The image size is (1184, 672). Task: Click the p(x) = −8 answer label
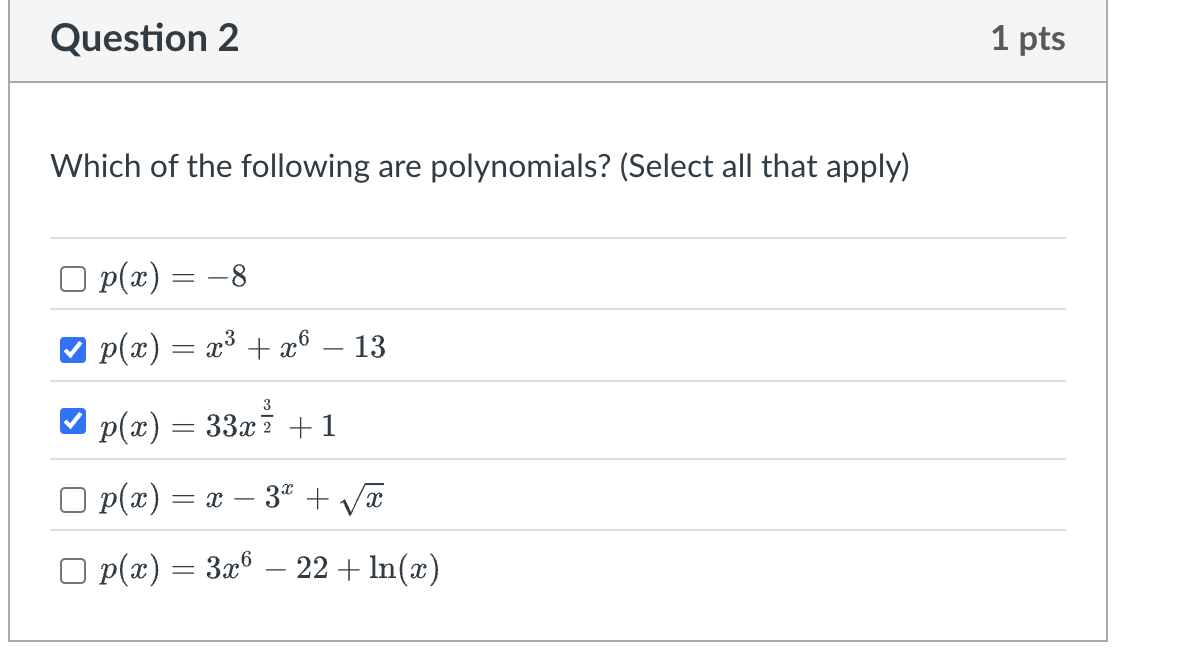[173, 277]
